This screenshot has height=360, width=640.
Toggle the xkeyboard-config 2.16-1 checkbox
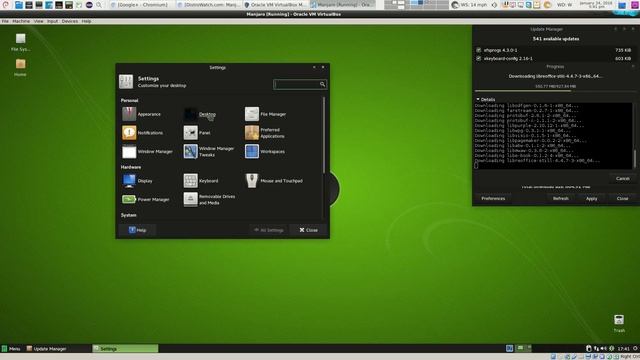click(x=478, y=58)
